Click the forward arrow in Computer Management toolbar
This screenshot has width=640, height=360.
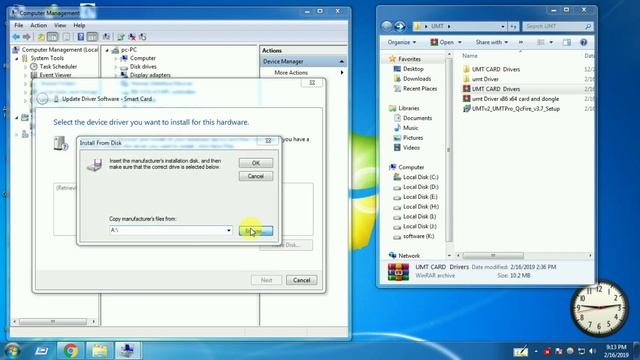pos(27,37)
